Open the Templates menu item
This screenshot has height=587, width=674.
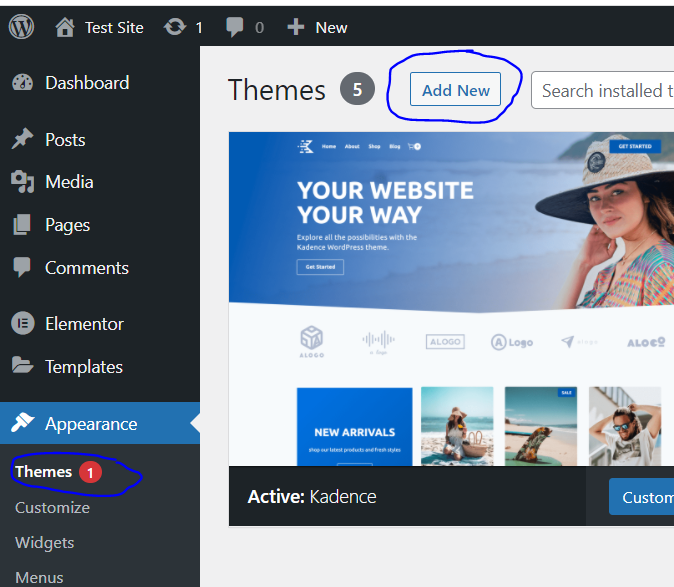pyautogui.click(x=84, y=367)
